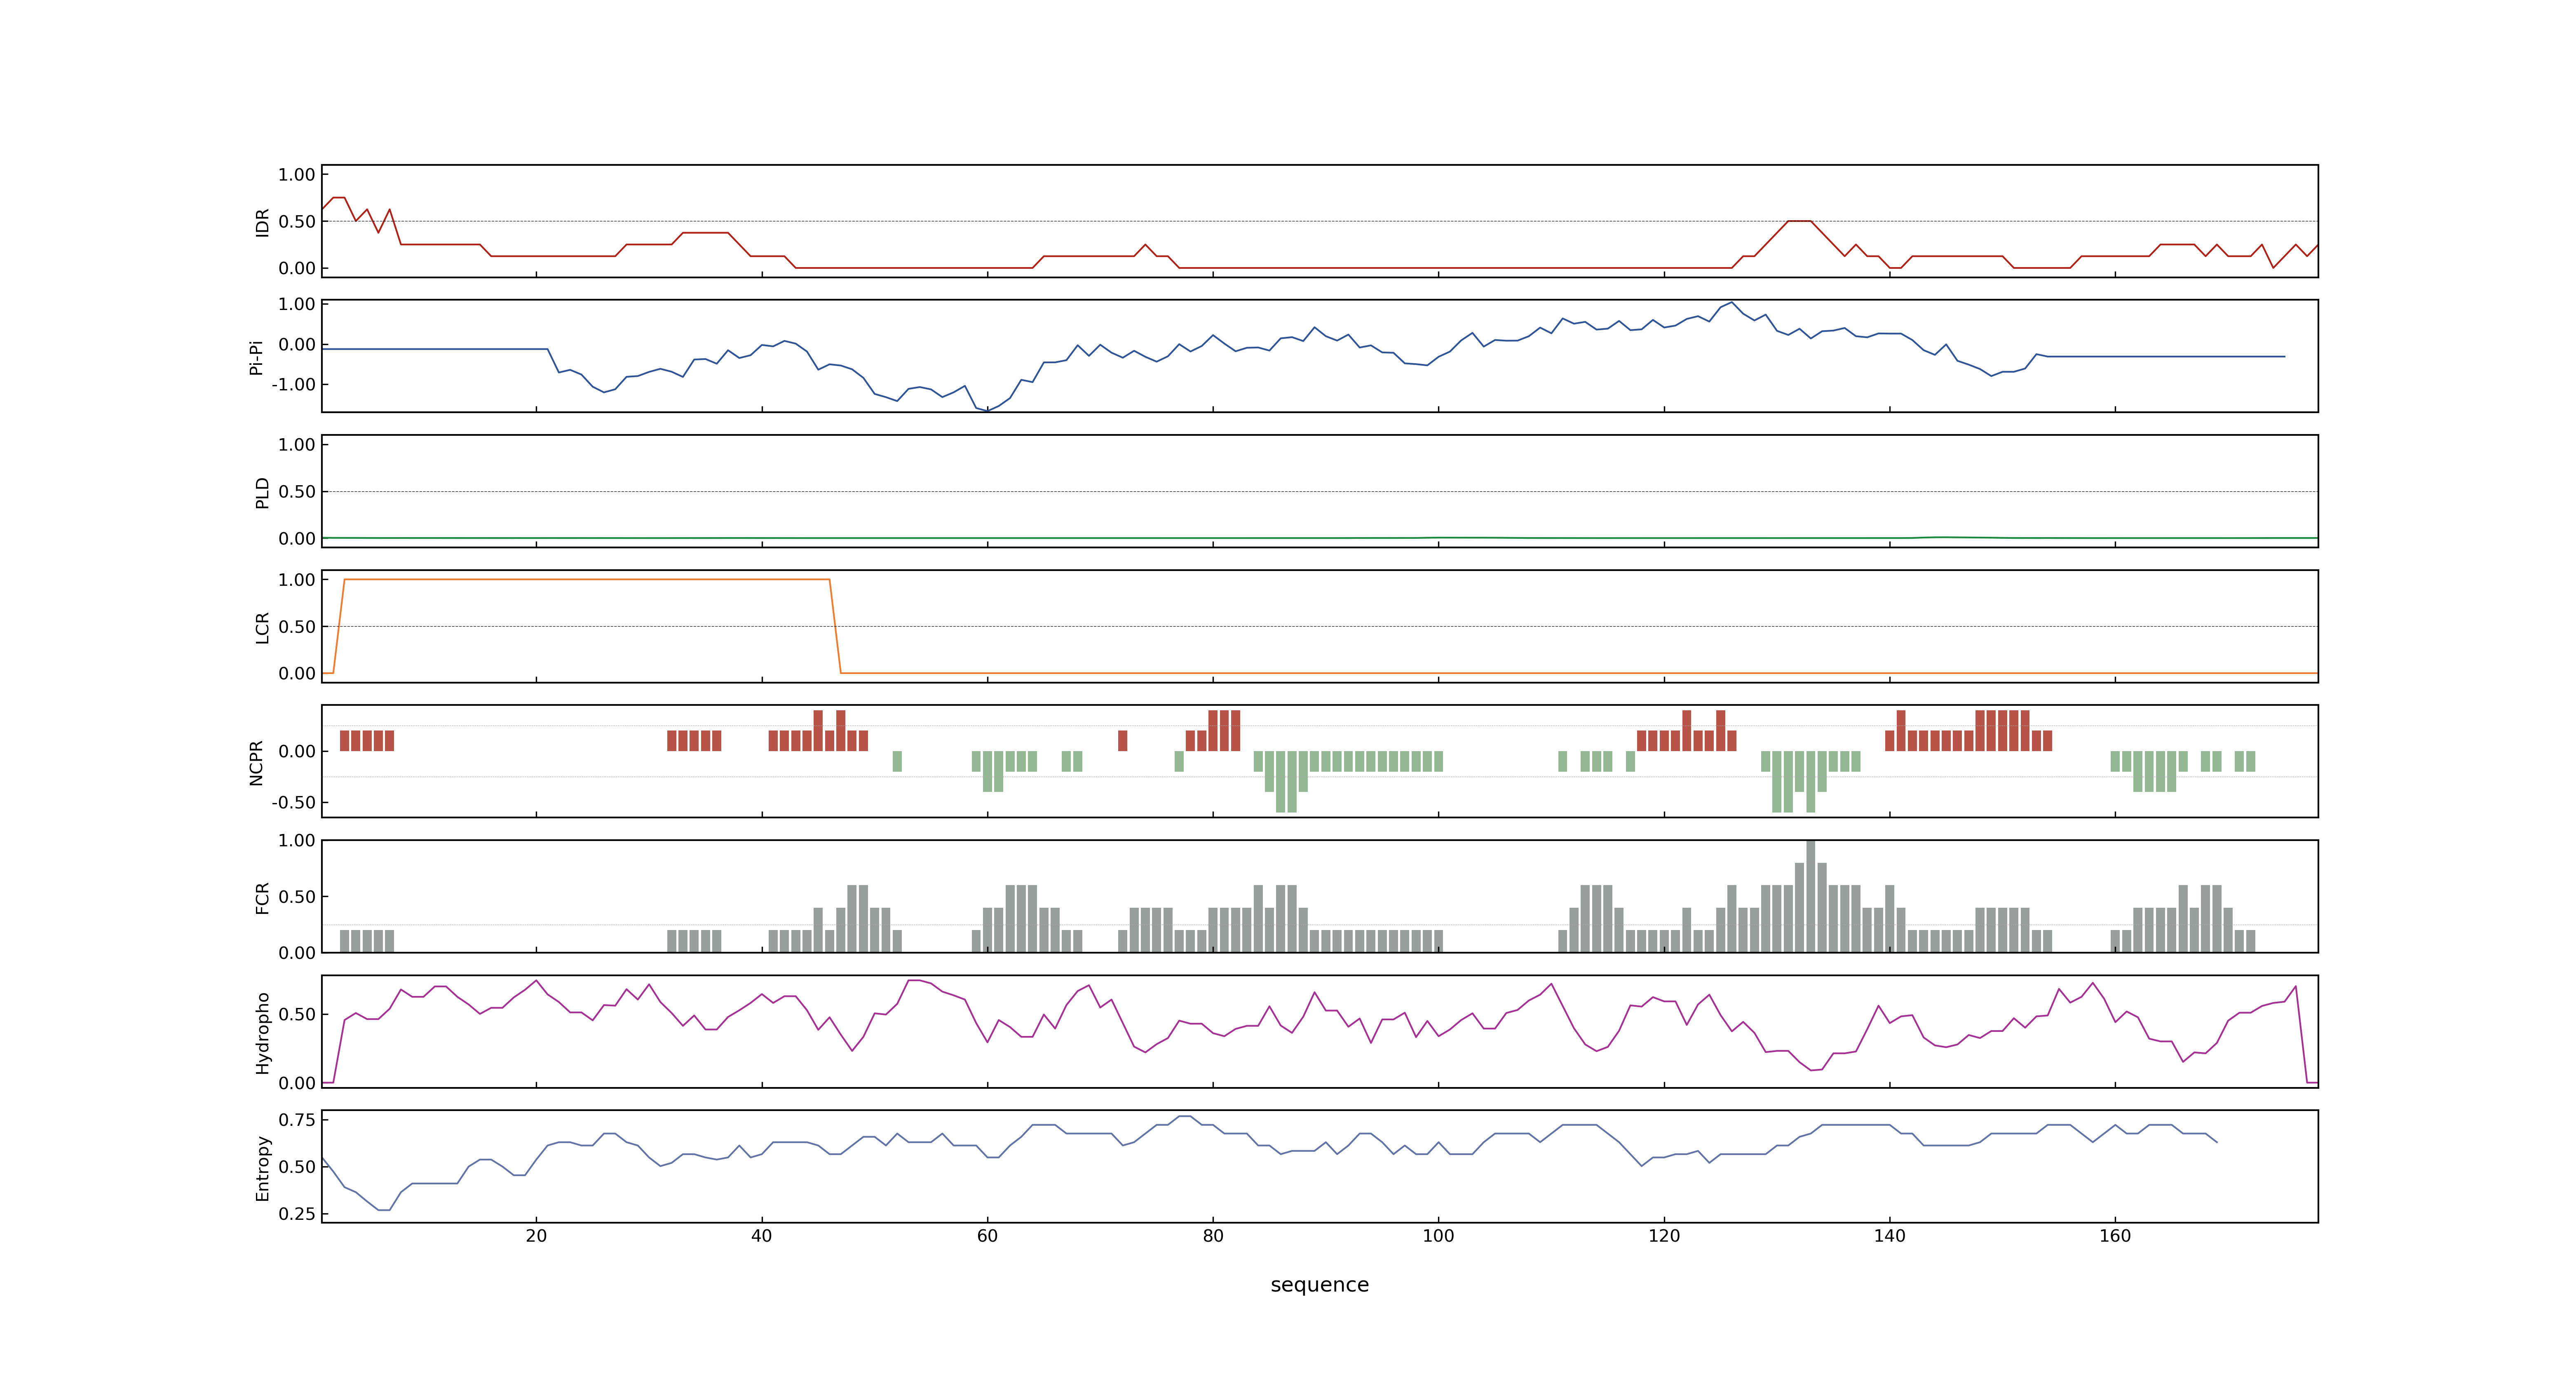
Task: Click the FCR y-axis label
Action: click(262, 897)
